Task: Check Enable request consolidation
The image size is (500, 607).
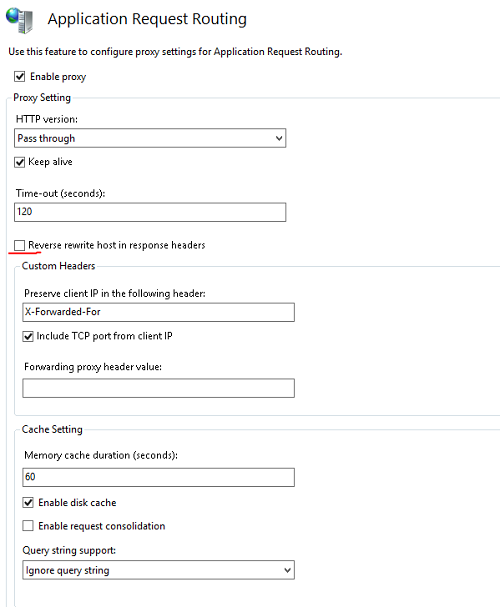Action: click(x=28, y=526)
